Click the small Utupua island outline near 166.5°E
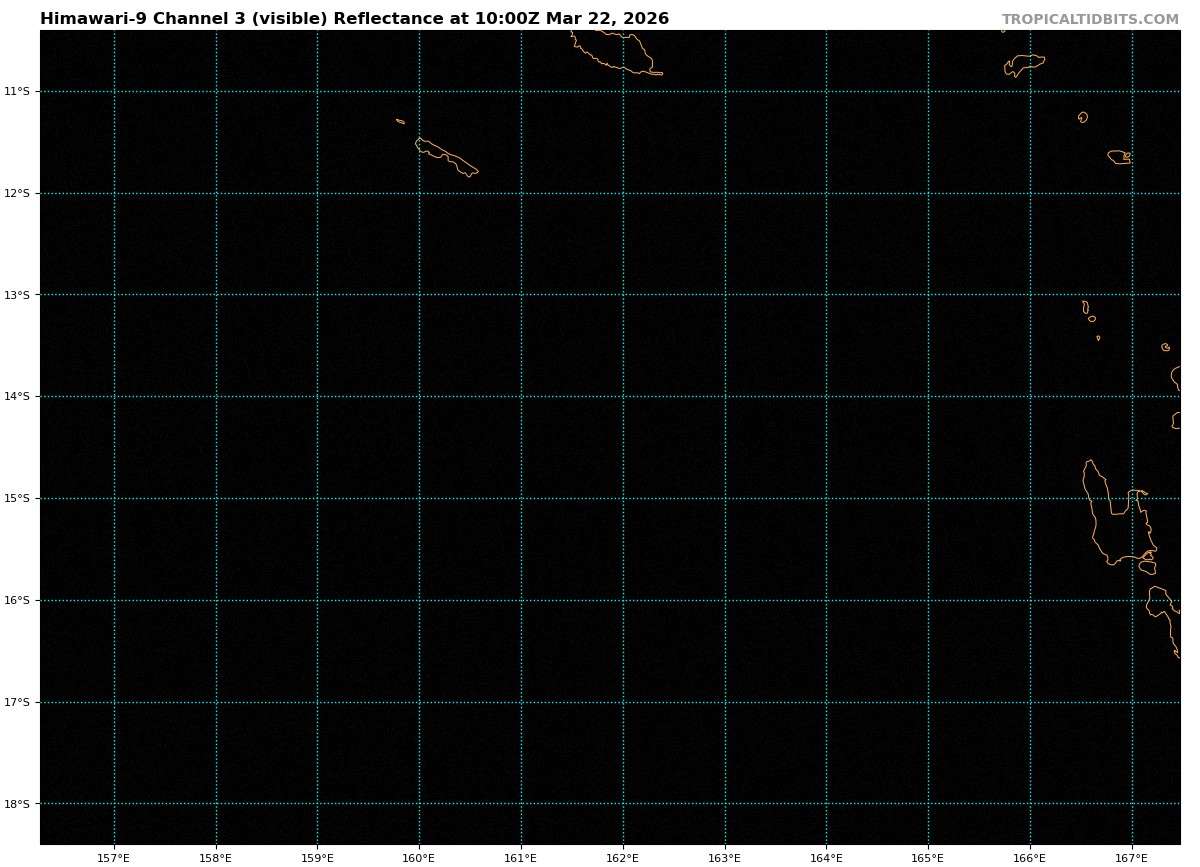This screenshot has width=1200, height=867. (x=1083, y=117)
